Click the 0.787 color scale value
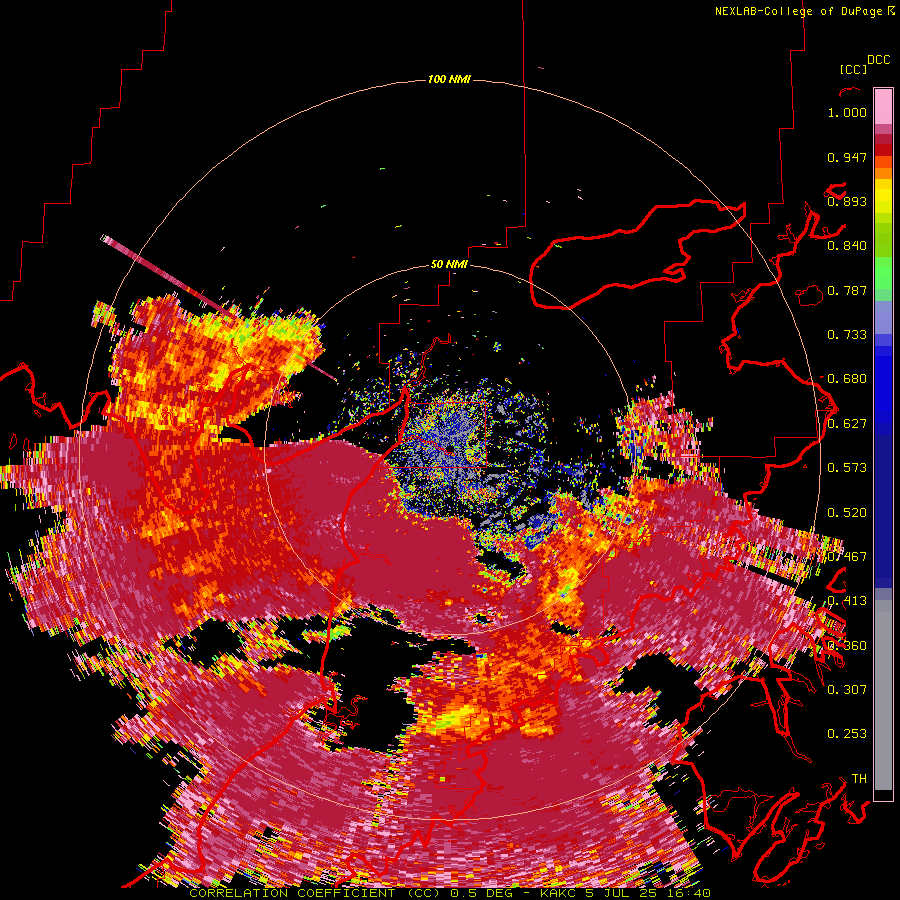The image size is (900, 900). pyautogui.click(x=847, y=290)
